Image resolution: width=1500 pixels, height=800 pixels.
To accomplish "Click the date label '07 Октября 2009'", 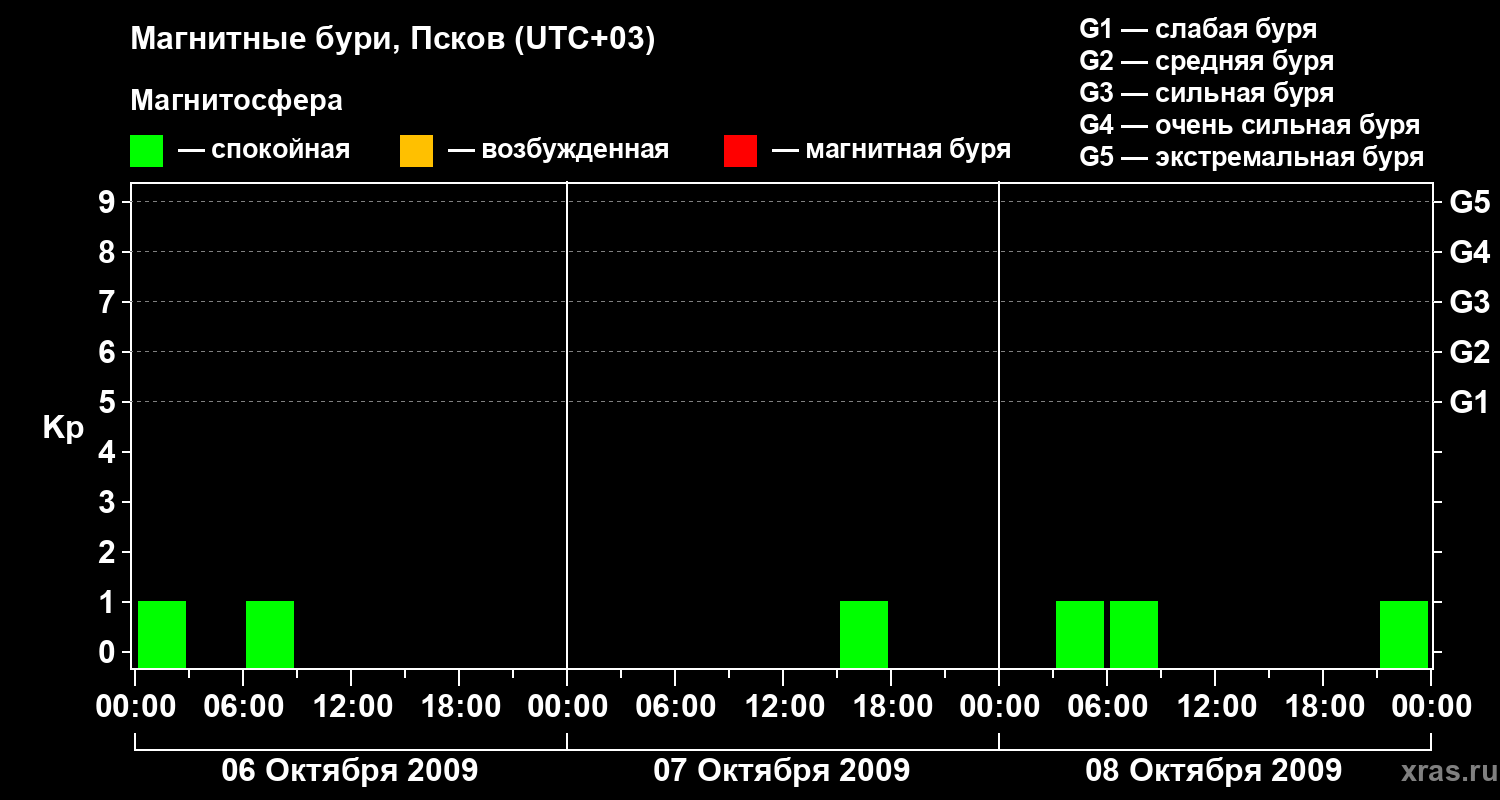I will pos(782,771).
